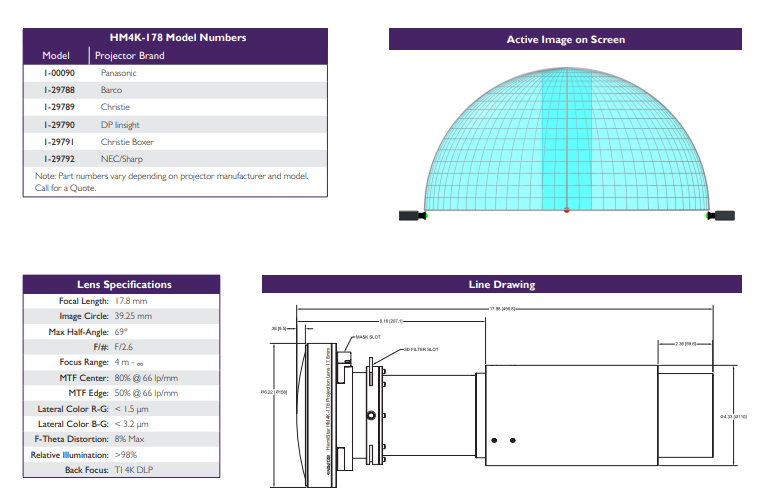Click model number 1-00090
This screenshot has height=495, width=784.
point(59,73)
